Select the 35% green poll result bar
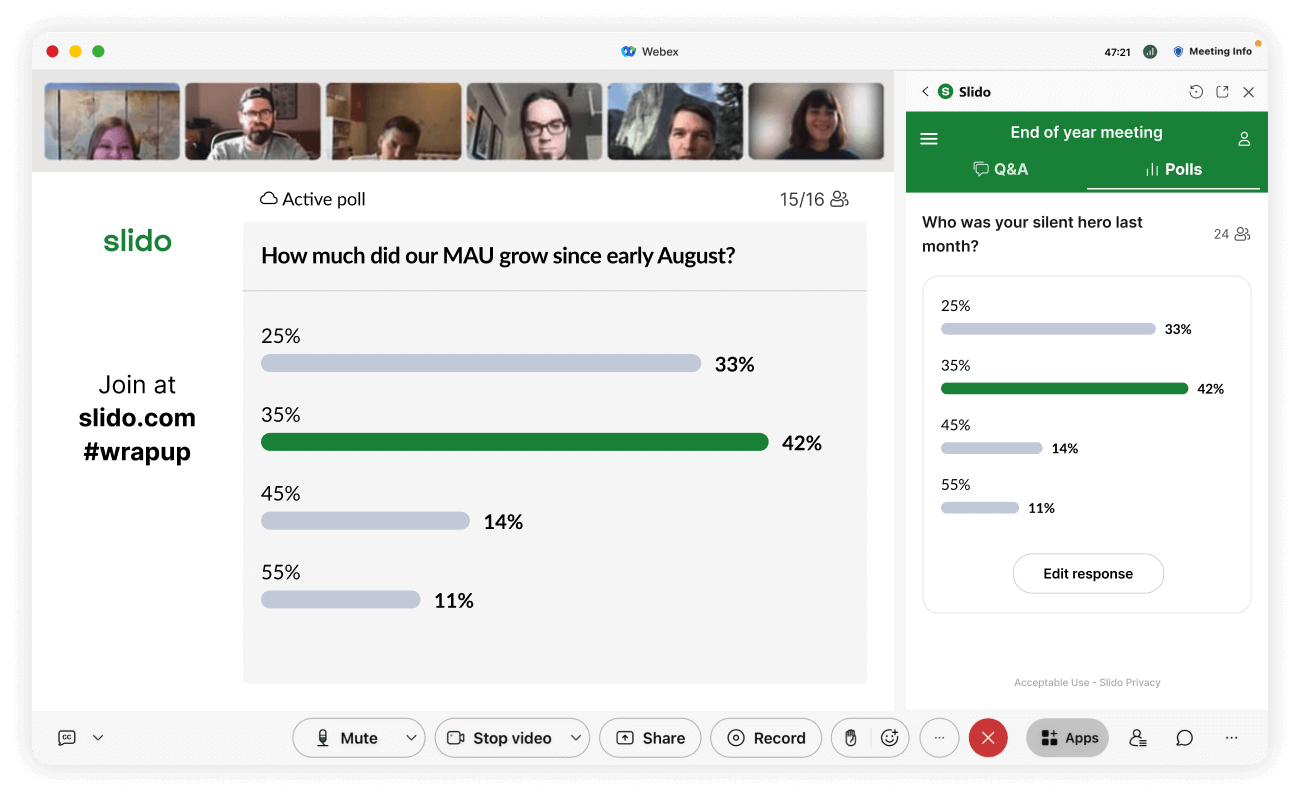Image resolution: width=1300 pixels, height=797 pixels. [x=1064, y=388]
